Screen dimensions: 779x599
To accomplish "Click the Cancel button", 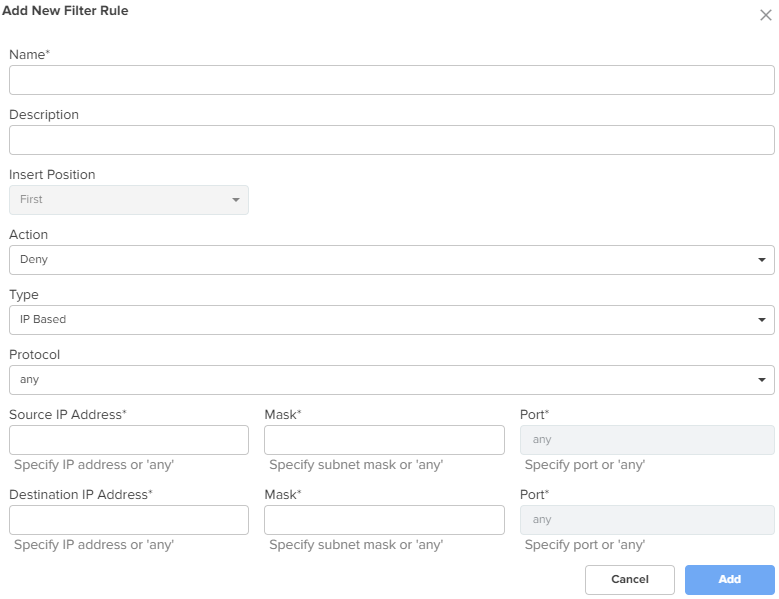I will [630, 580].
